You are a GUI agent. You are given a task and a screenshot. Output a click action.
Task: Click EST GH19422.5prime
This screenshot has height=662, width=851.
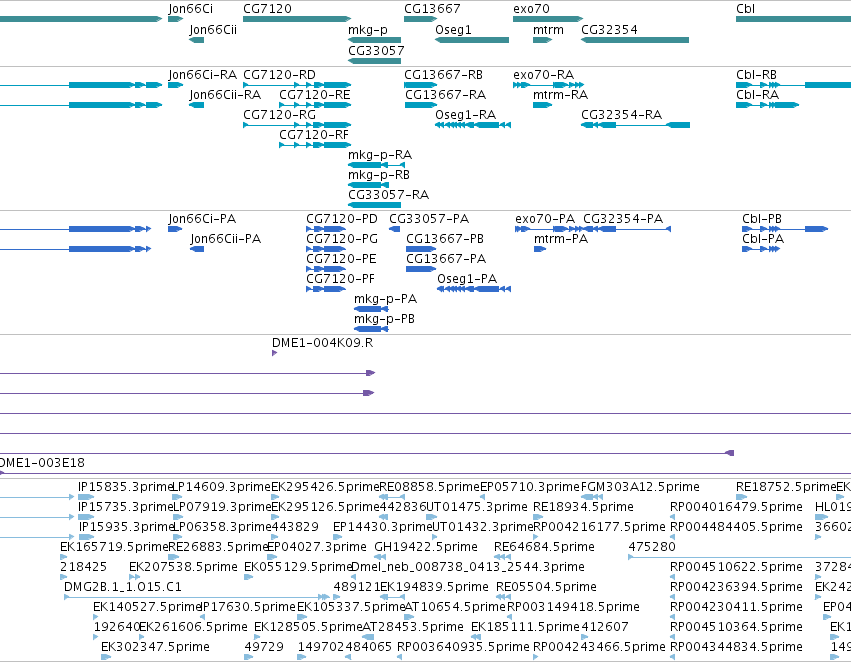[426, 547]
